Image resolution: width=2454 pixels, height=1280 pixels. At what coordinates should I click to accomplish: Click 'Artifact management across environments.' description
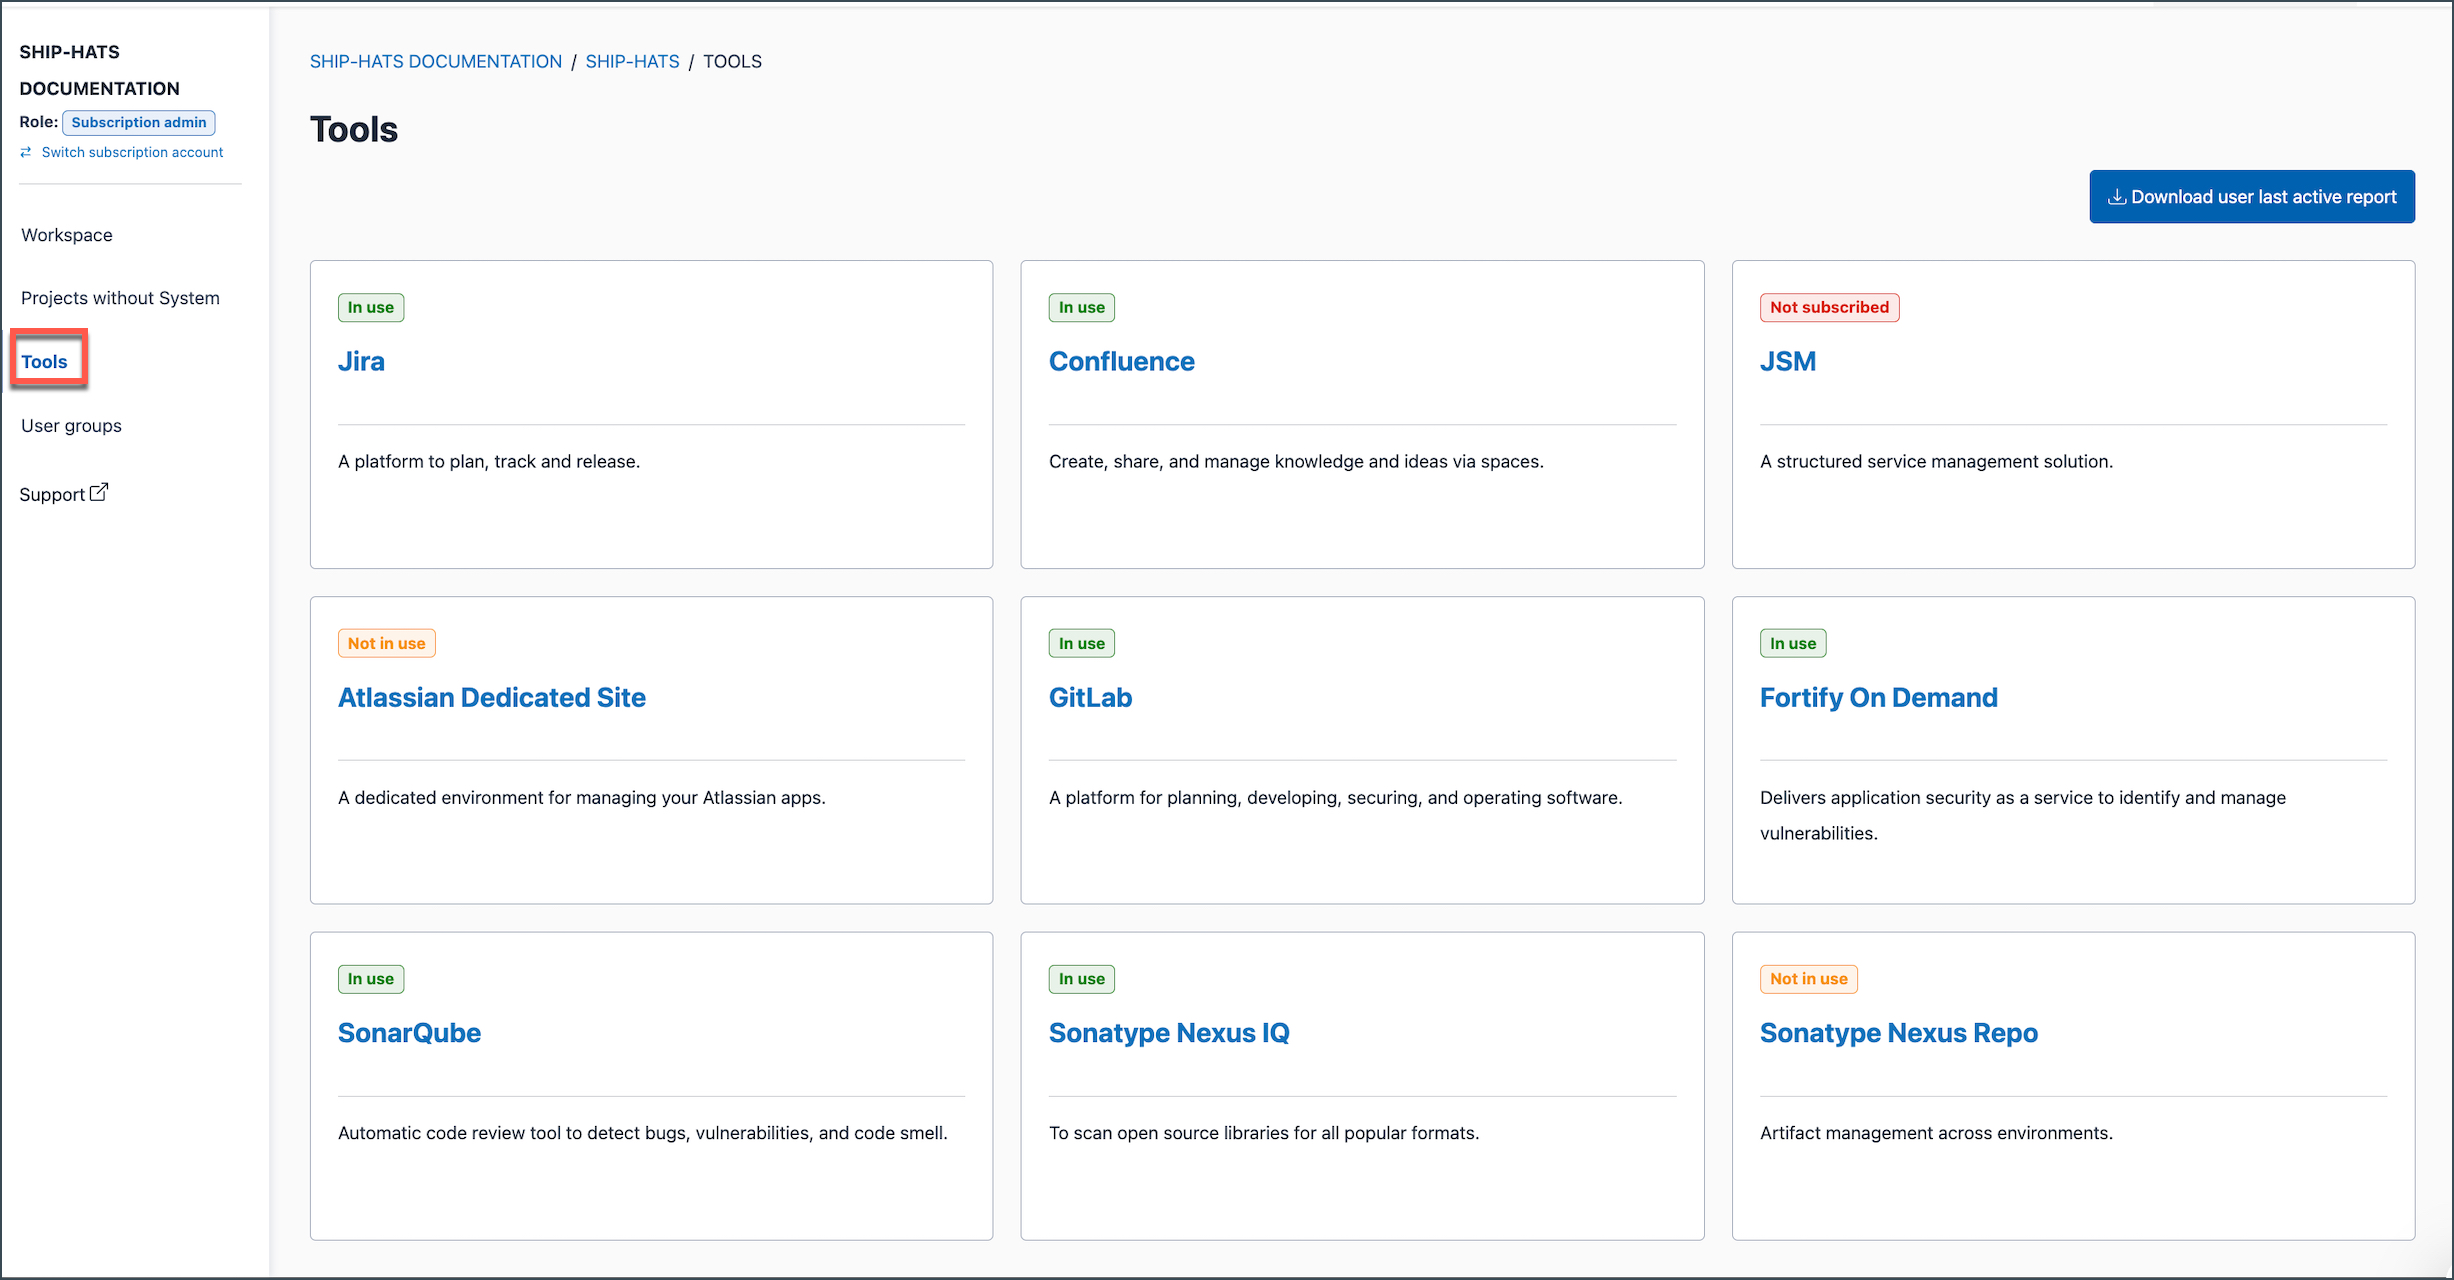tap(1936, 1133)
